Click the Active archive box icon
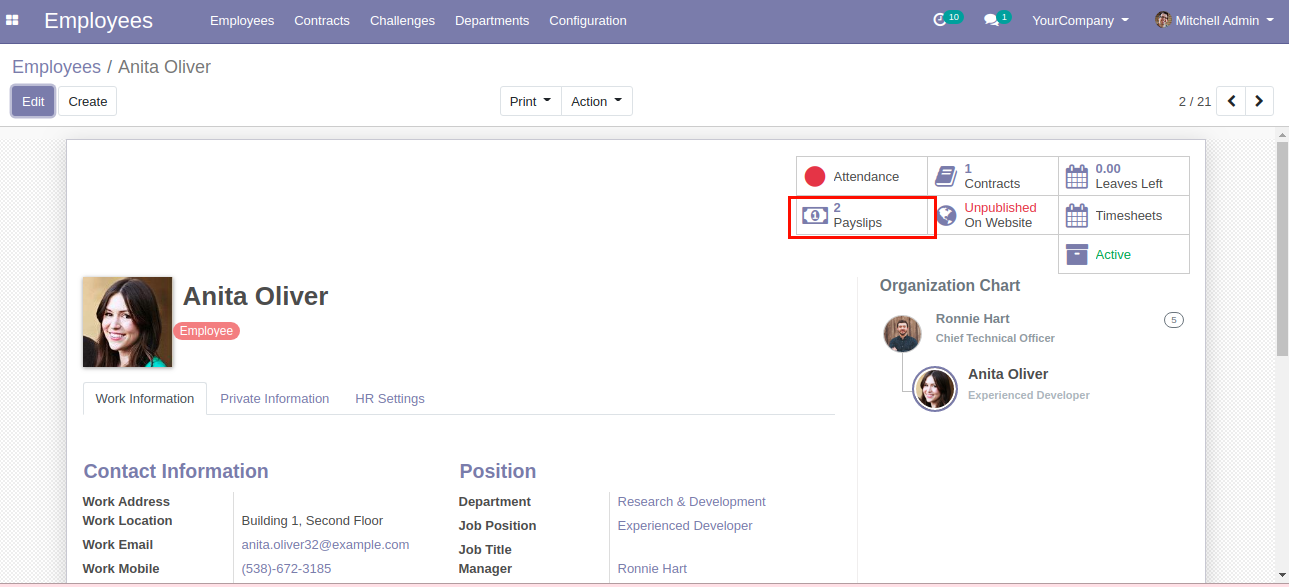The width and height of the screenshot is (1289, 587). click(x=1077, y=254)
